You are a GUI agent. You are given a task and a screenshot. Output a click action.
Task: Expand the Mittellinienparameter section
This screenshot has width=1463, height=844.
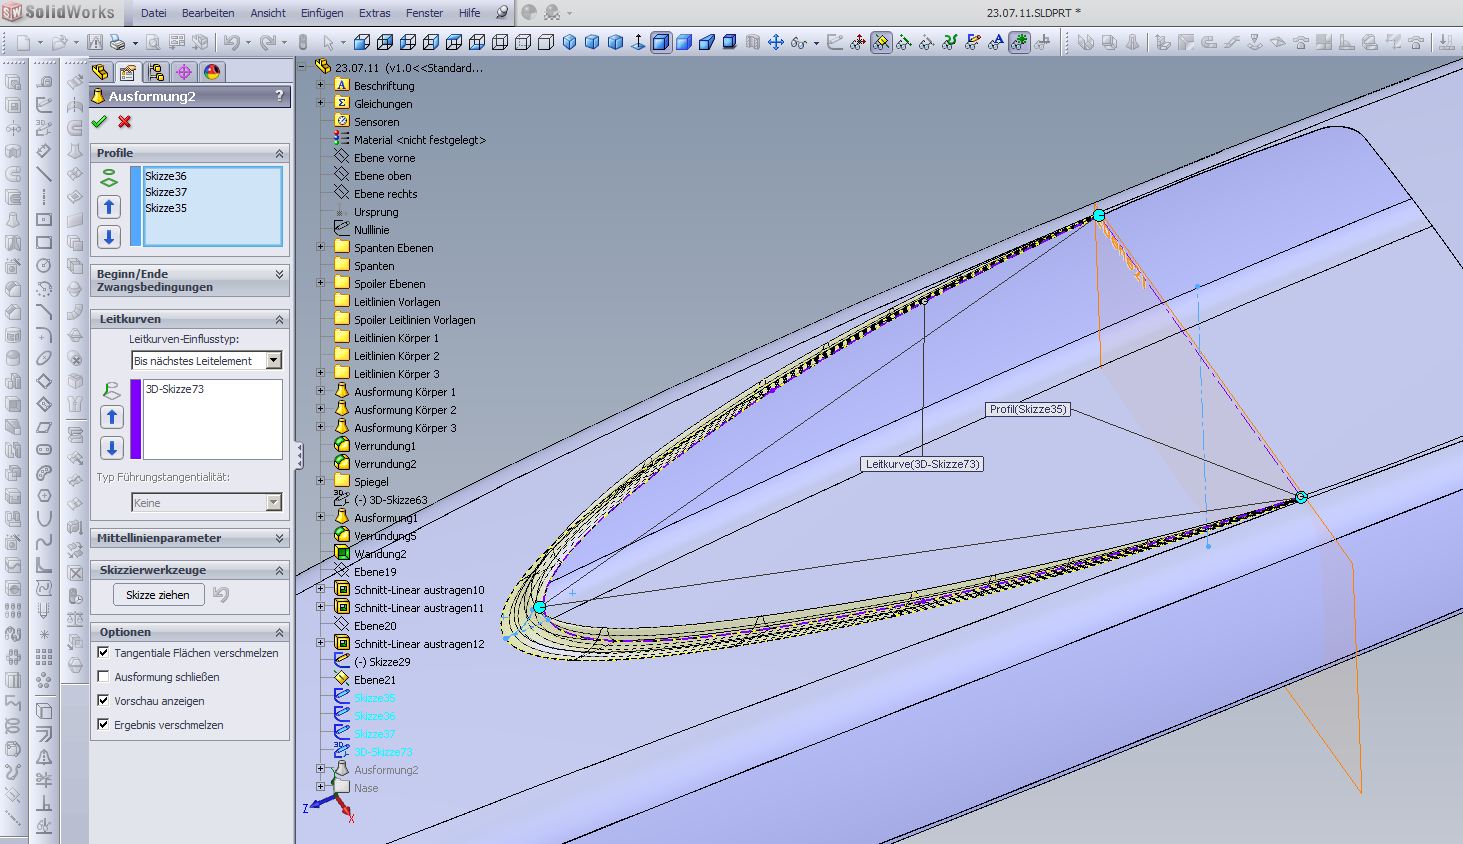[x=279, y=538]
